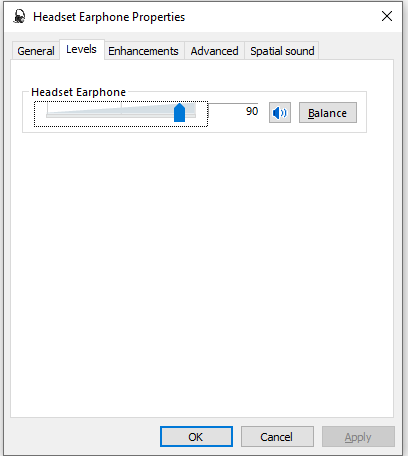Click the slider track left of the thumb

[110, 115]
